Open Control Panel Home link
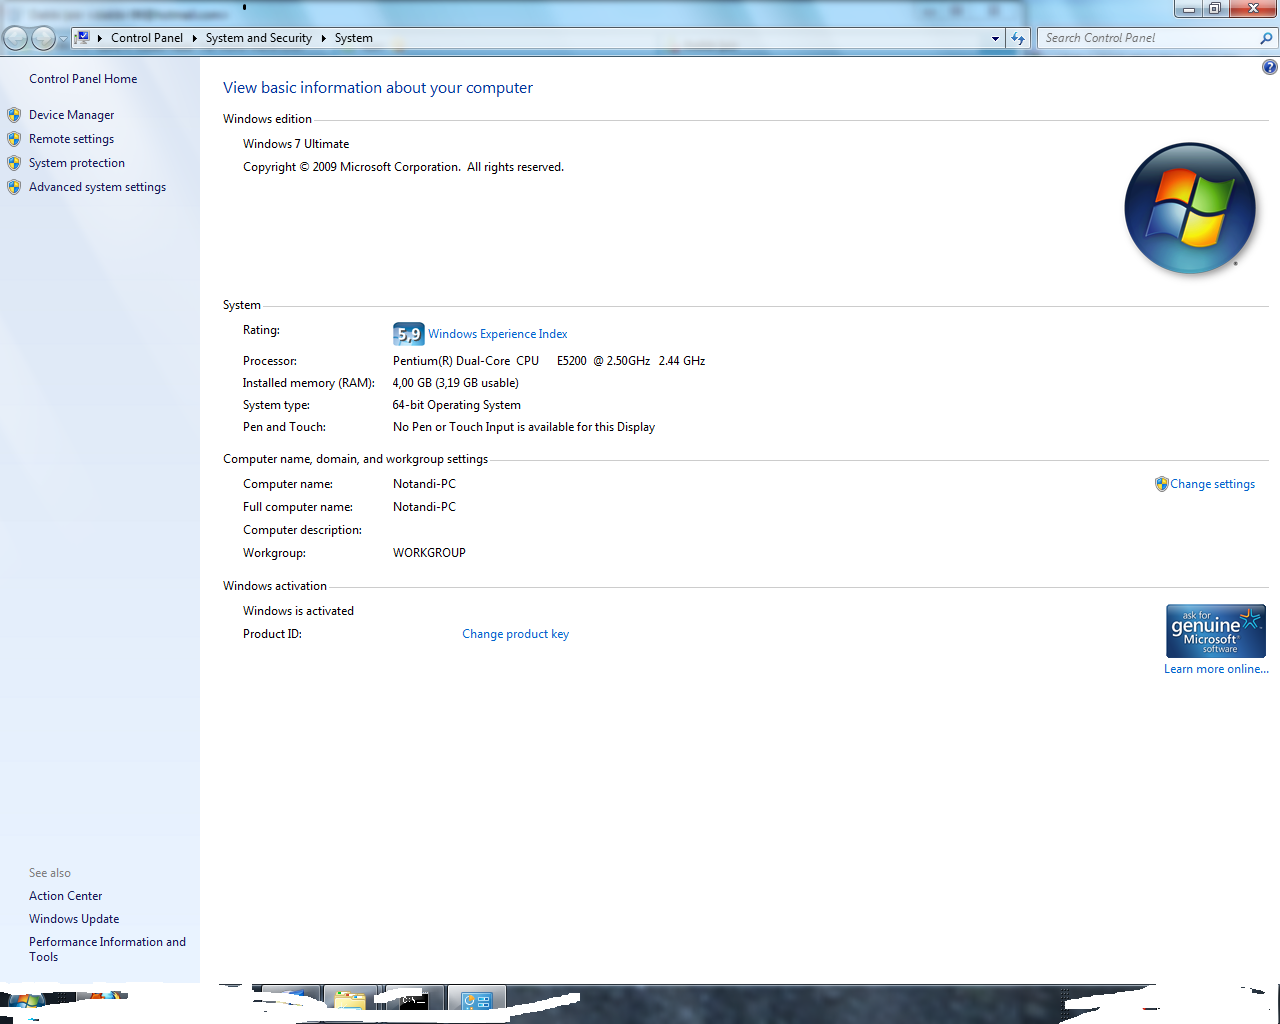Image resolution: width=1280 pixels, height=1024 pixels. [x=83, y=79]
